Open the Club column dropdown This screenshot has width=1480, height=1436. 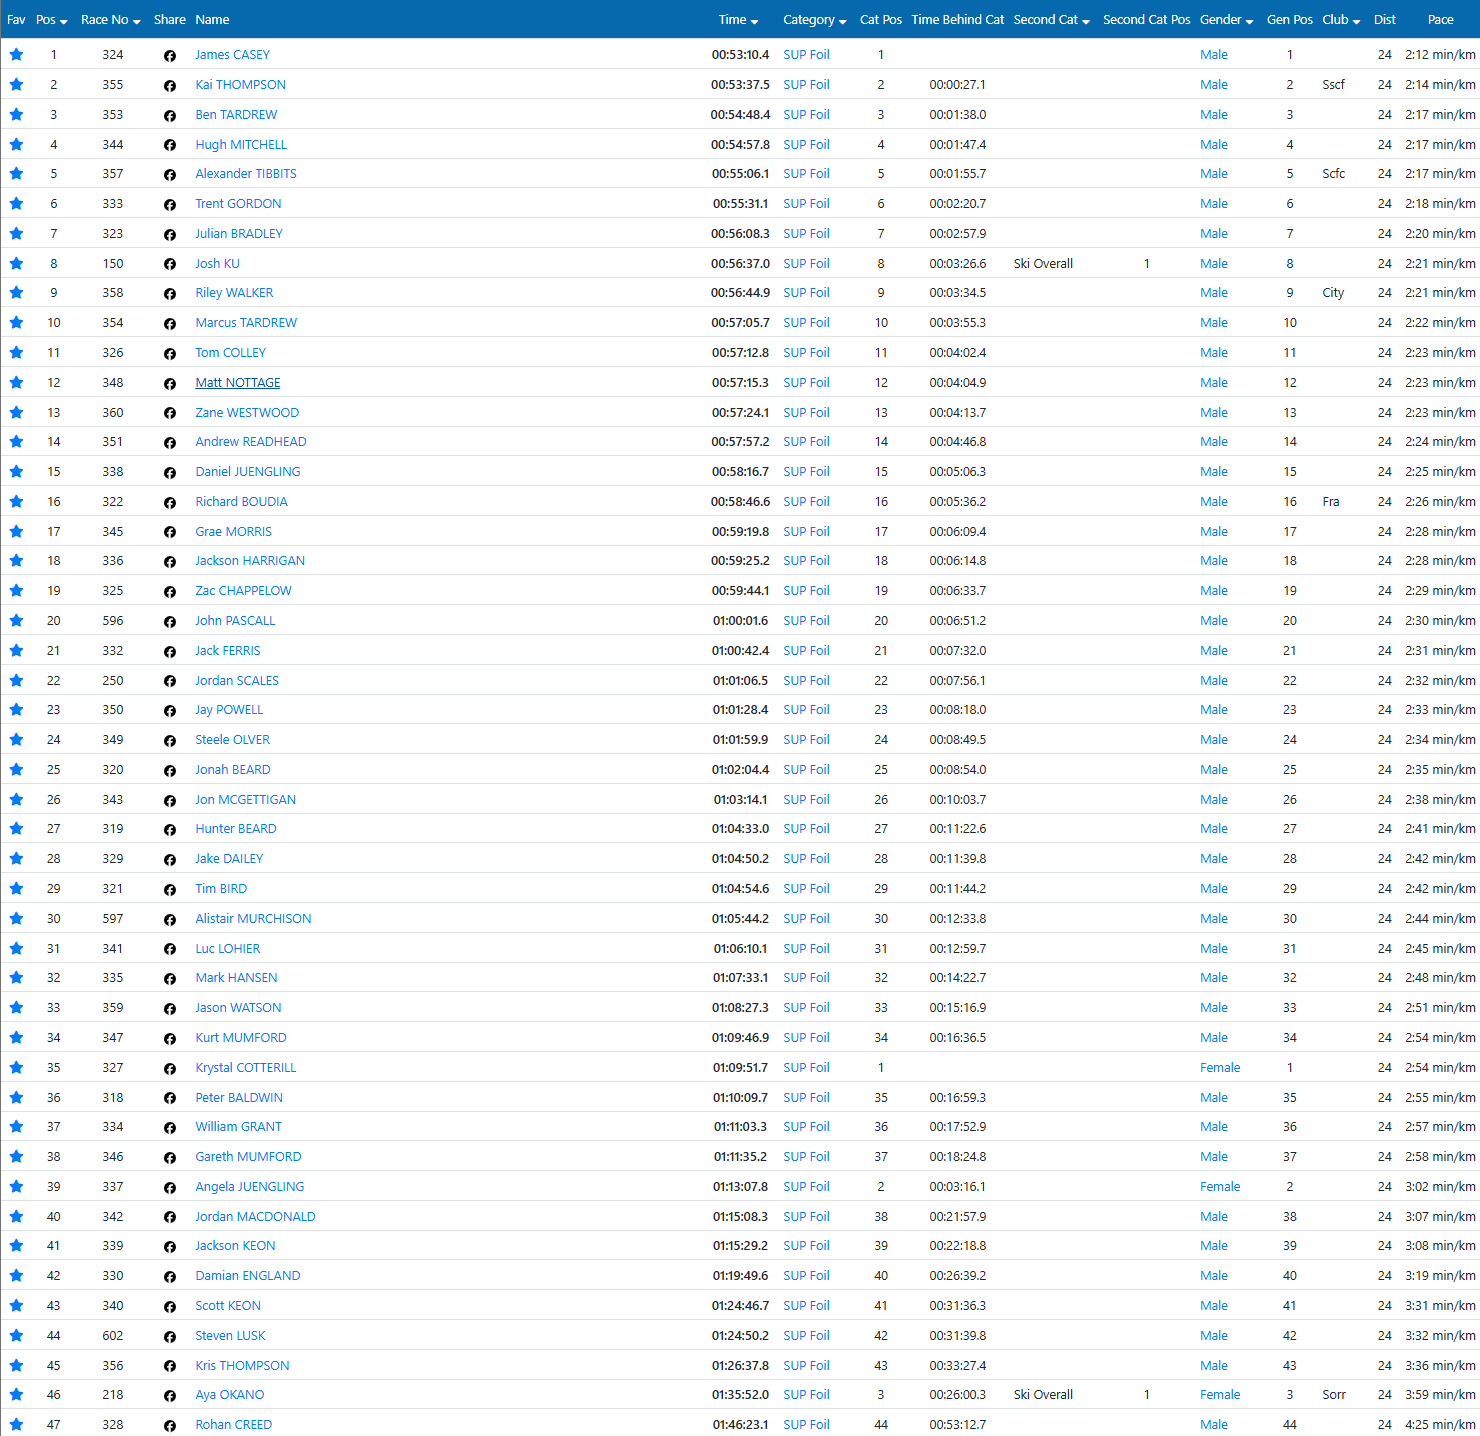coord(1340,20)
